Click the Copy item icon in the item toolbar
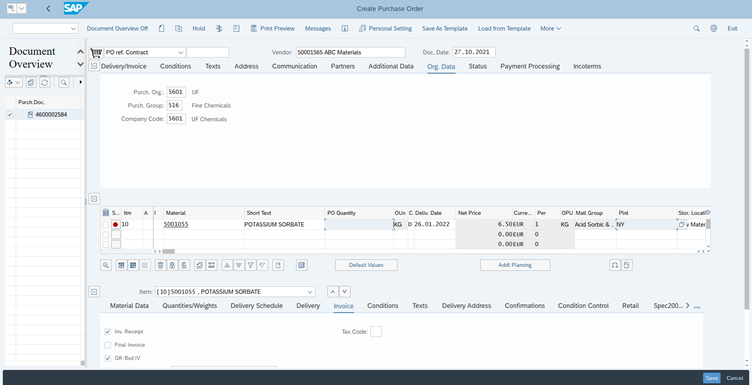The image size is (752, 385). point(200,265)
